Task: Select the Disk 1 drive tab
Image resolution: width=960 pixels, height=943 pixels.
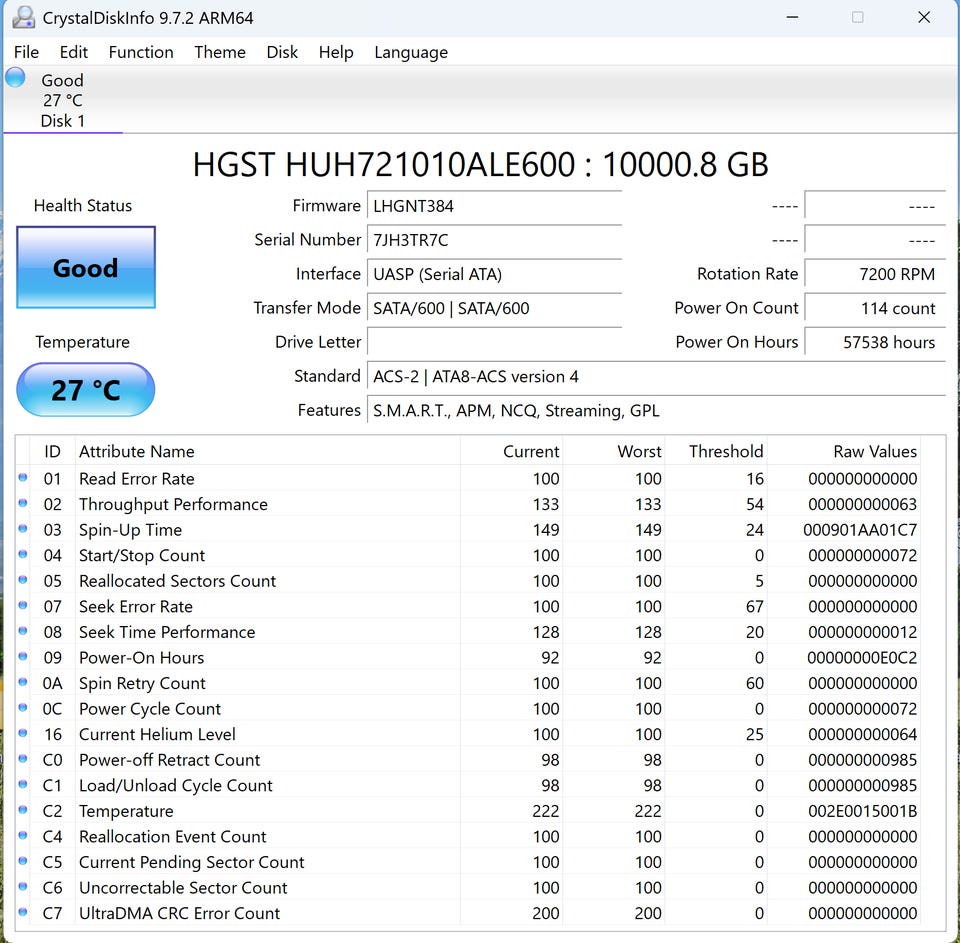Action: [62, 101]
